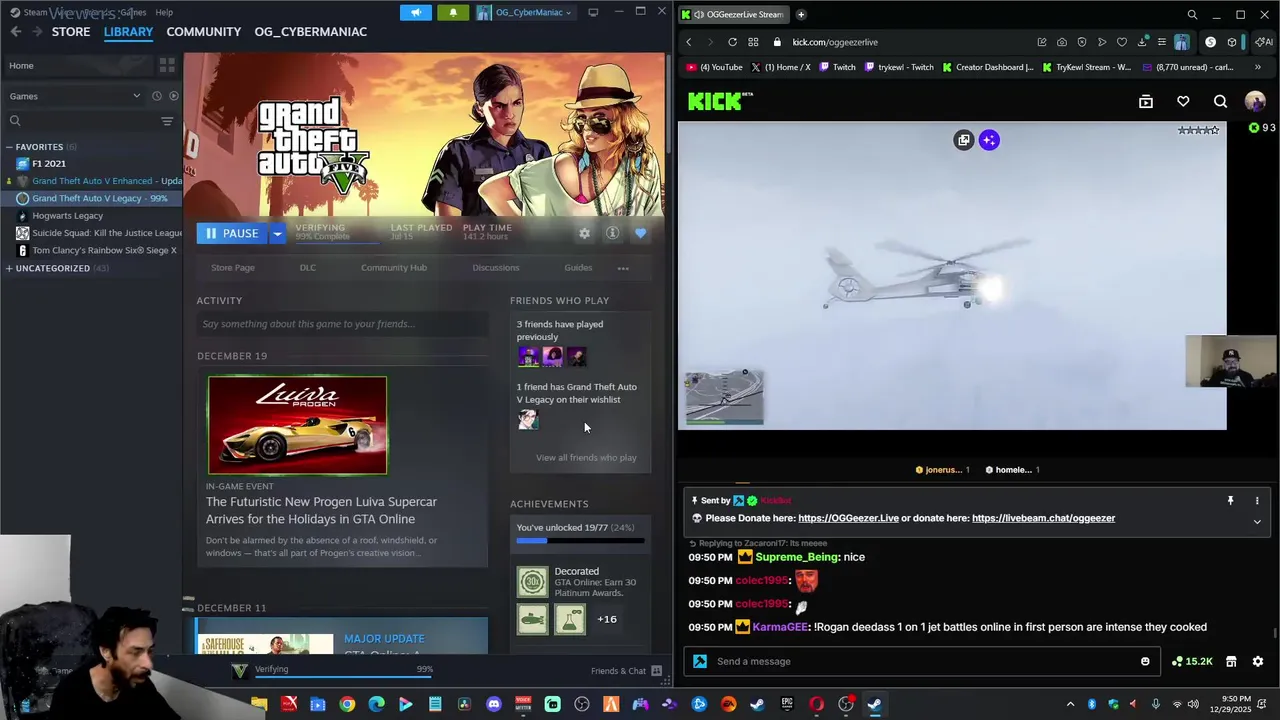
Task: Open advanced library filter icon
Action: tap(167, 121)
